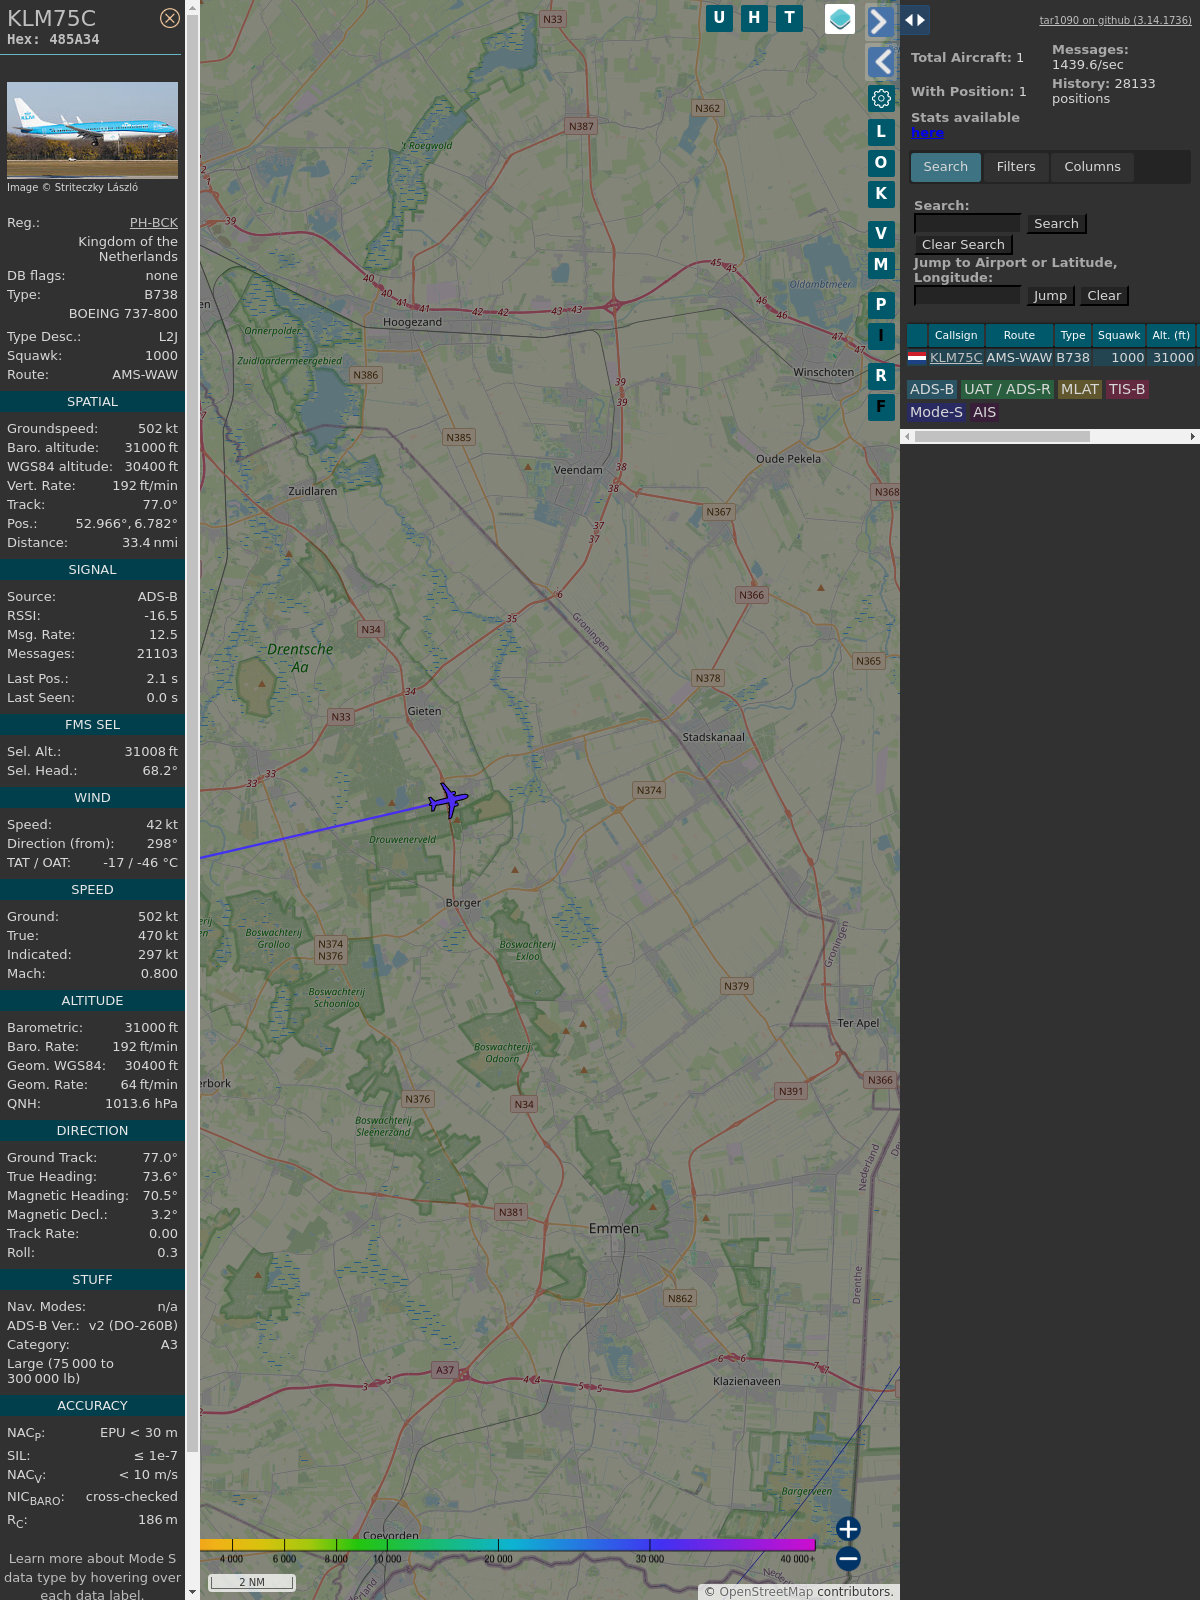Open the KLM aircraft photo thumbnail
Image resolution: width=1200 pixels, height=1600 pixels.
point(92,130)
